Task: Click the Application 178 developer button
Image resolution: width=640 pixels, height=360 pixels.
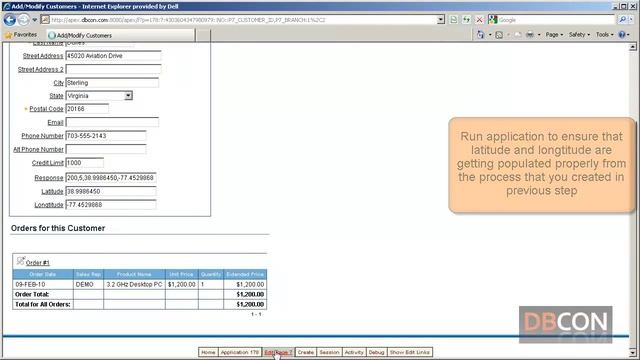Action: coord(240,352)
